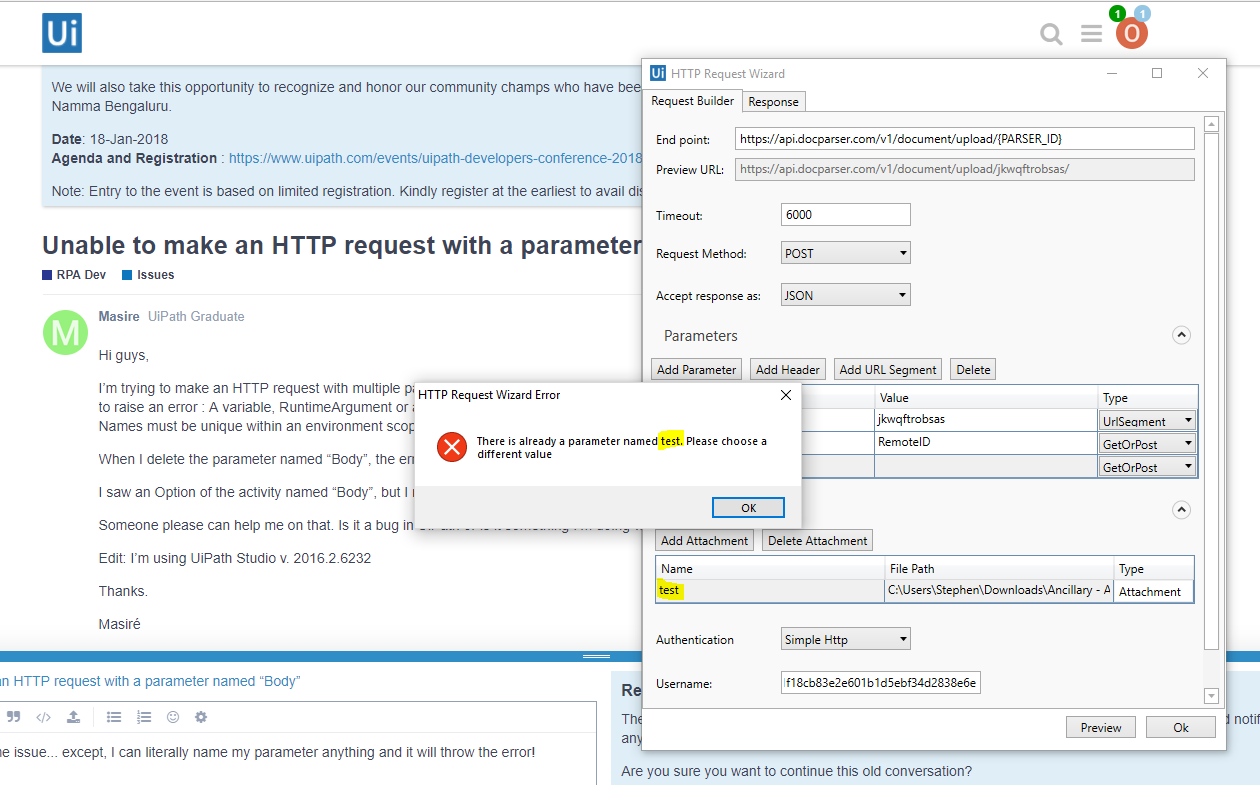Minimize the HTTP Request Wizard window

coord(1112,73)
